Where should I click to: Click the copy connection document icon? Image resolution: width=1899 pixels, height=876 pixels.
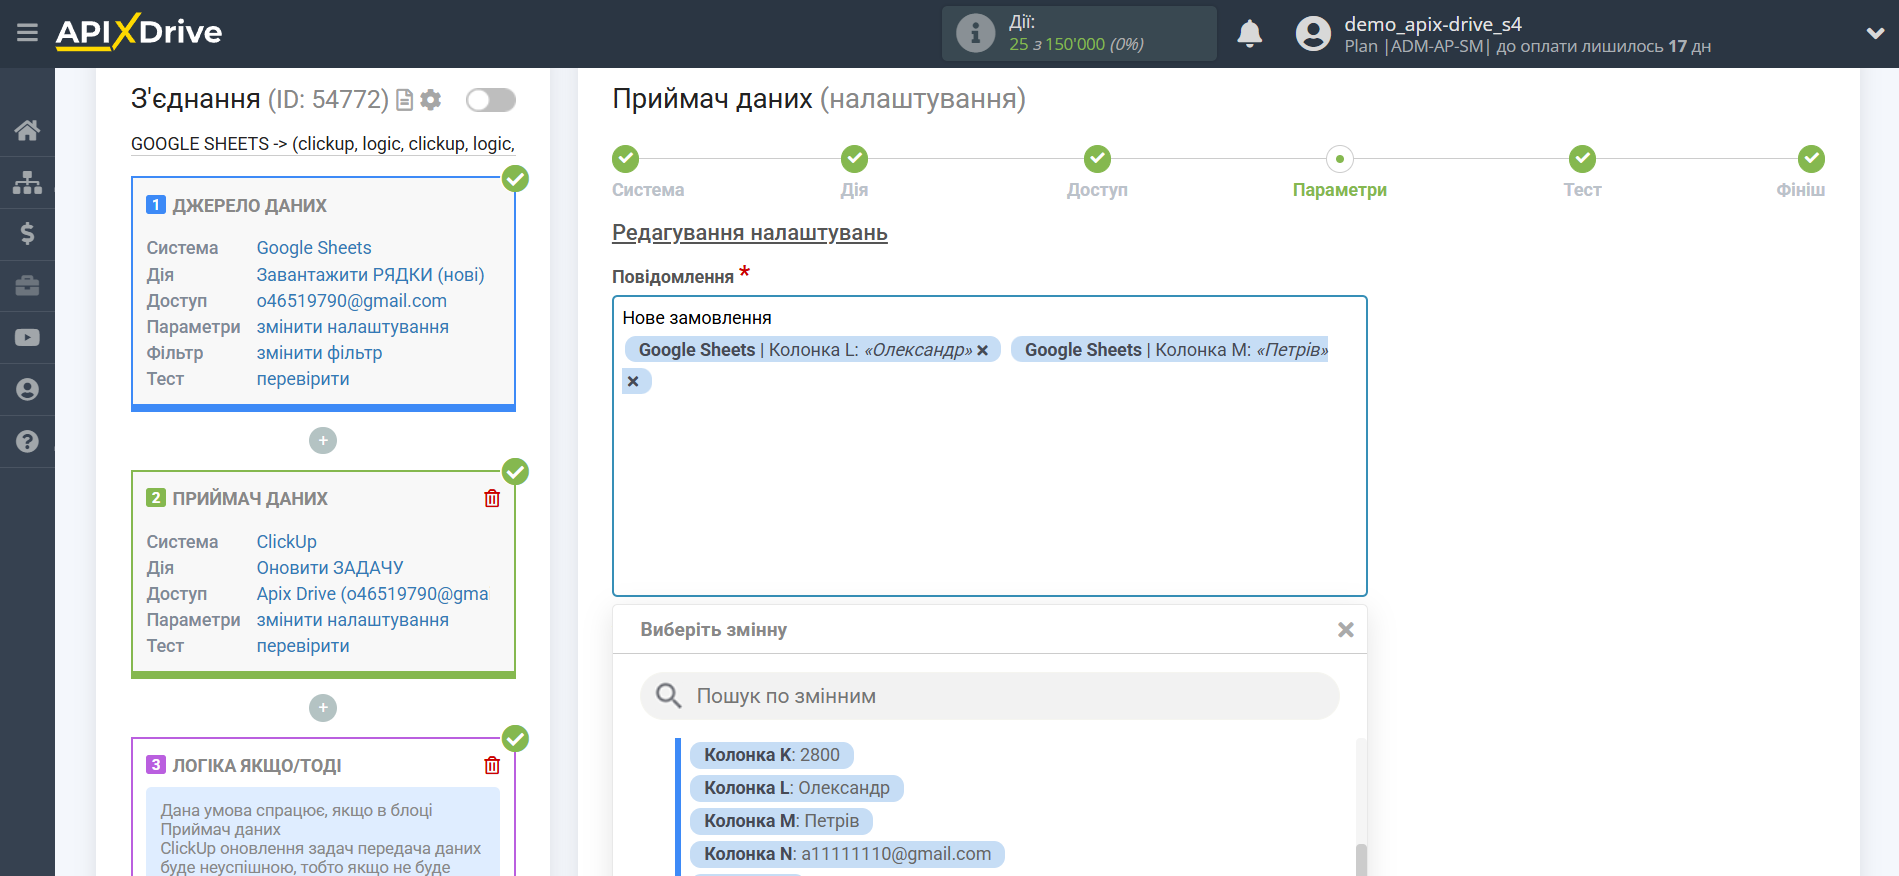pyautogui.click(x=404, y=100)
